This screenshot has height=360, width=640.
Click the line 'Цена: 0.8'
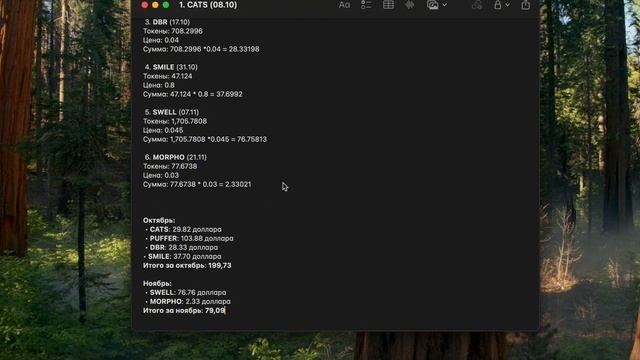(x=159, y=85)
